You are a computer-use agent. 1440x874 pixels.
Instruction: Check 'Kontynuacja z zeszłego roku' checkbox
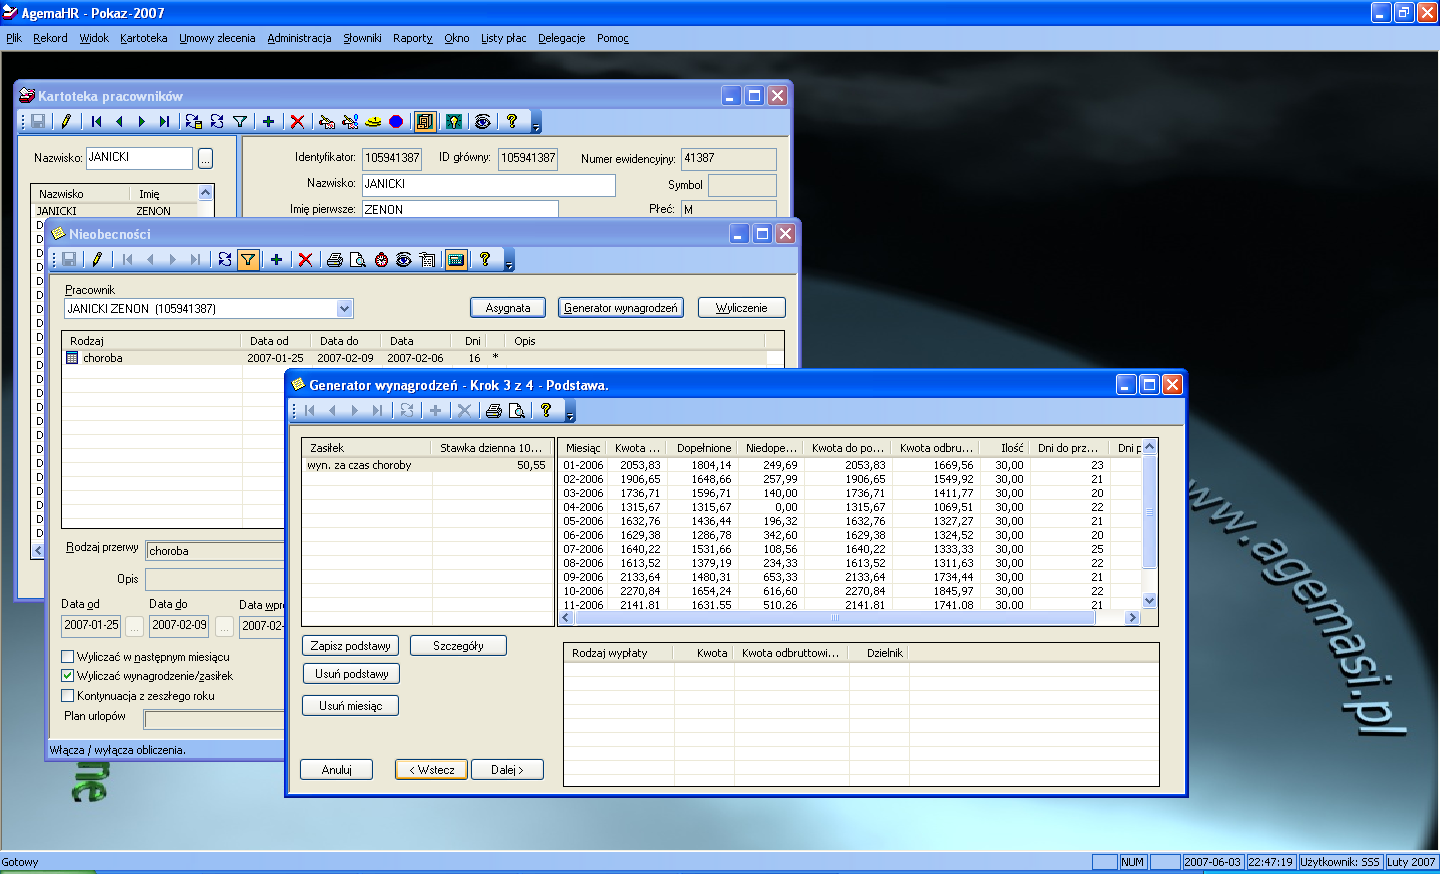click(x=68, y=695)
